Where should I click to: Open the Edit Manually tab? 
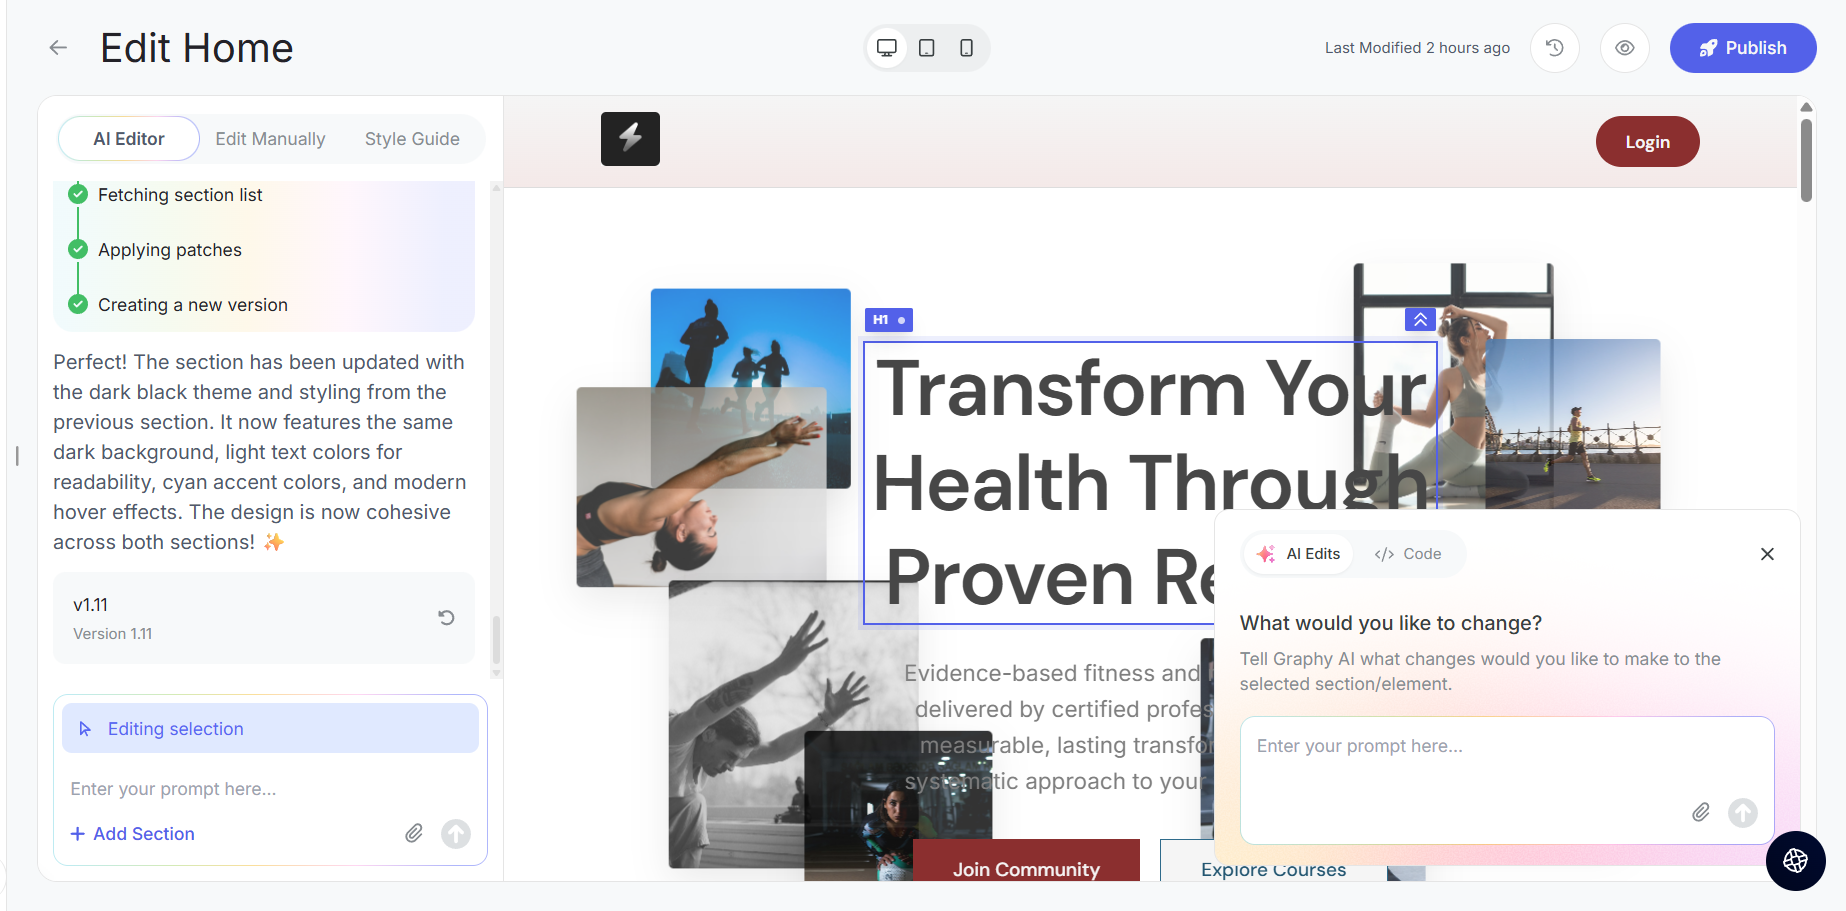(x=270, y=139)
